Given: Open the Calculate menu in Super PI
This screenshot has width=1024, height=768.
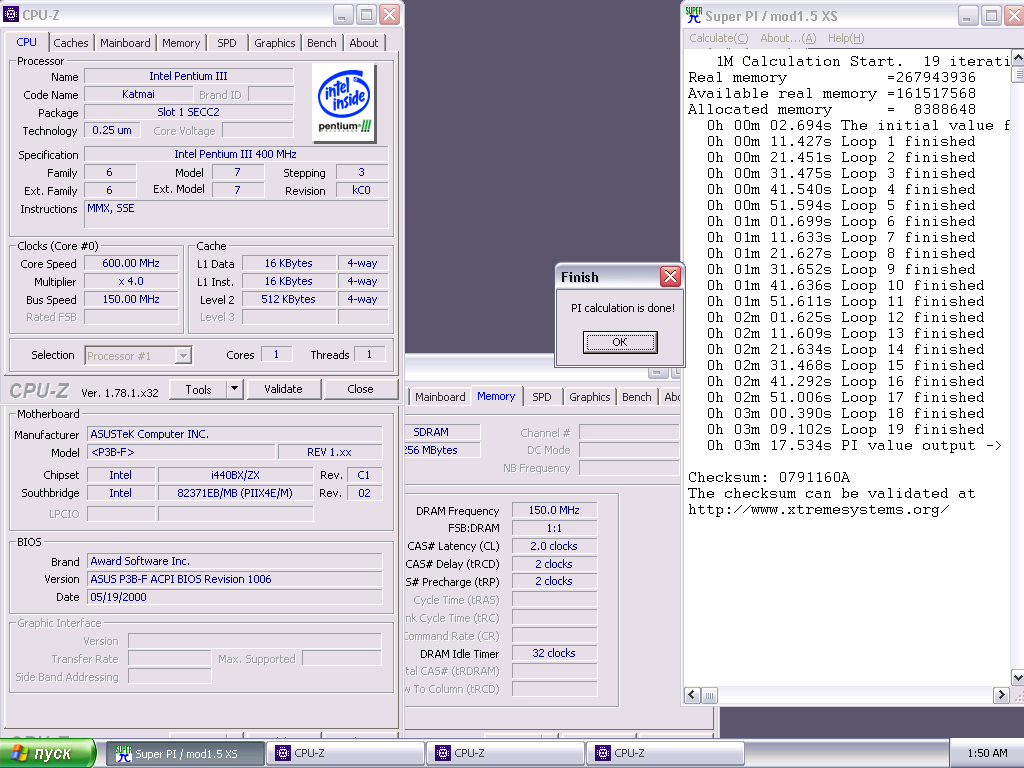Looking at the screenshot, I should tap(718, 38).
